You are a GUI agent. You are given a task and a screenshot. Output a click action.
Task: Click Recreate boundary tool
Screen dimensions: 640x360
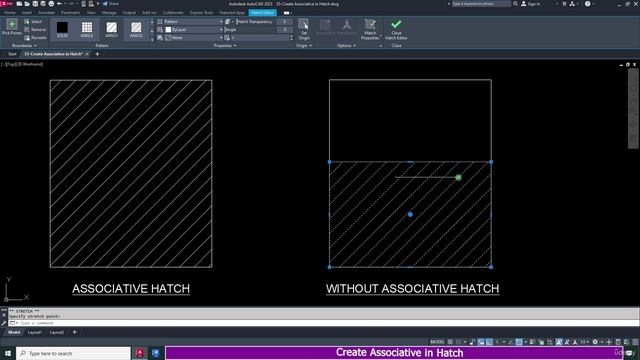click(35, 38)
